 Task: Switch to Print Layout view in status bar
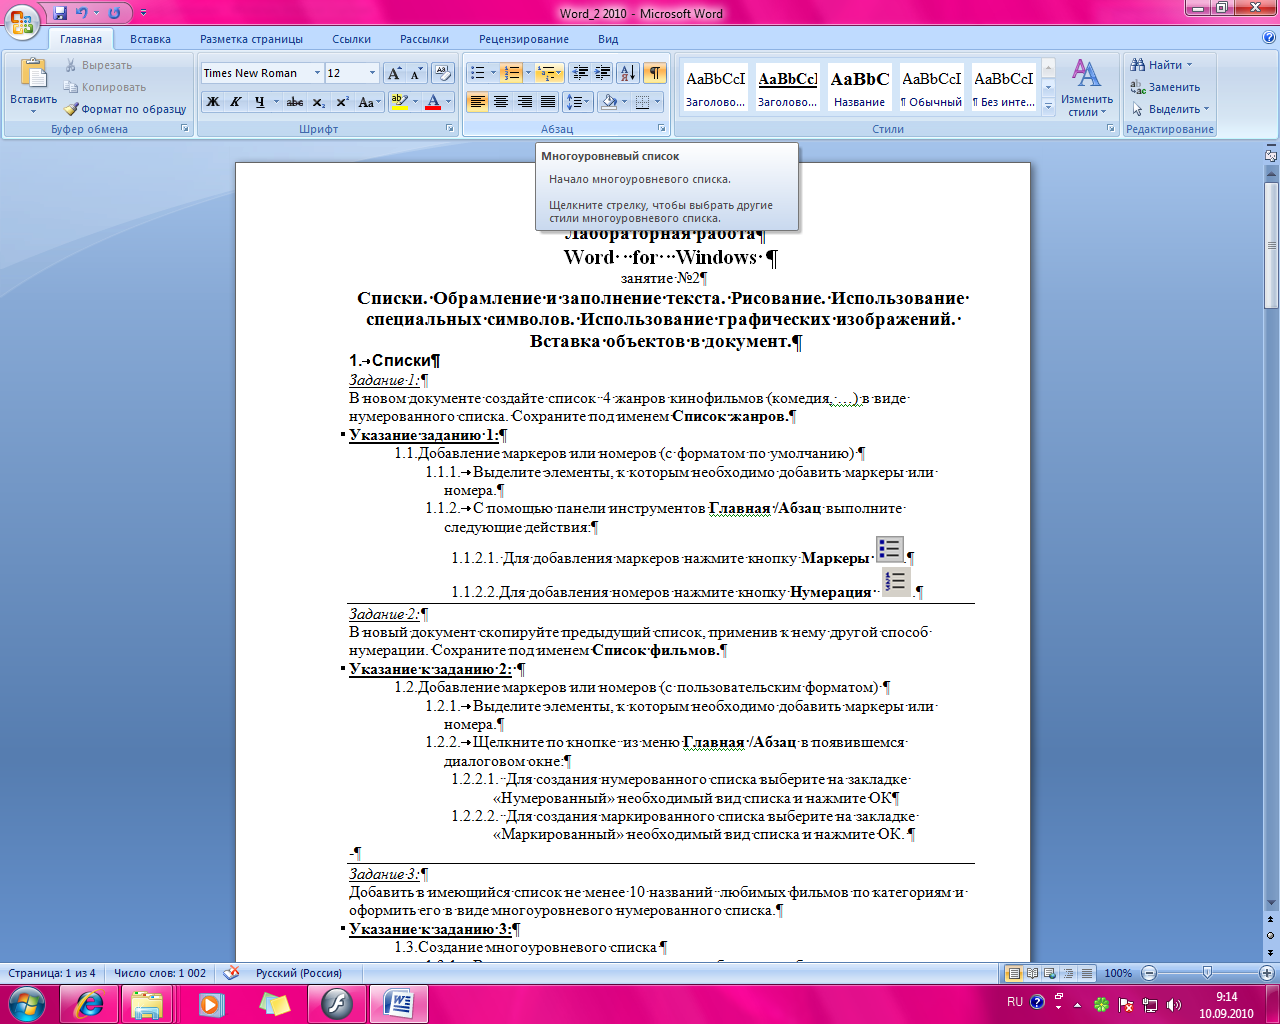pyautogui.click(x=1014, y=973)
